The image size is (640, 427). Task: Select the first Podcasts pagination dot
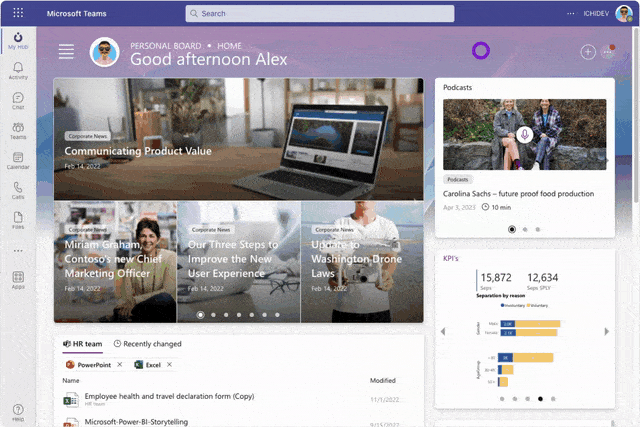(512, 229)
